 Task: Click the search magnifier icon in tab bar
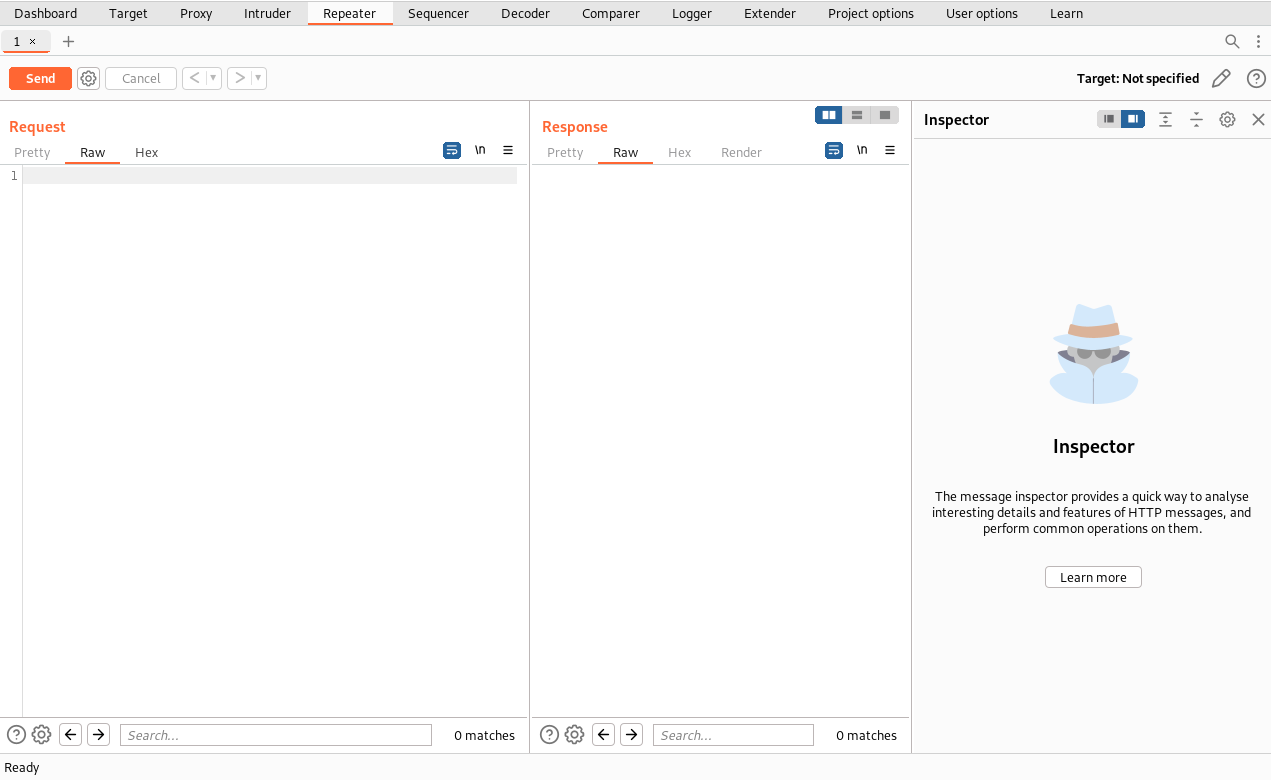pyautogui.click(x=1232, y=41)
